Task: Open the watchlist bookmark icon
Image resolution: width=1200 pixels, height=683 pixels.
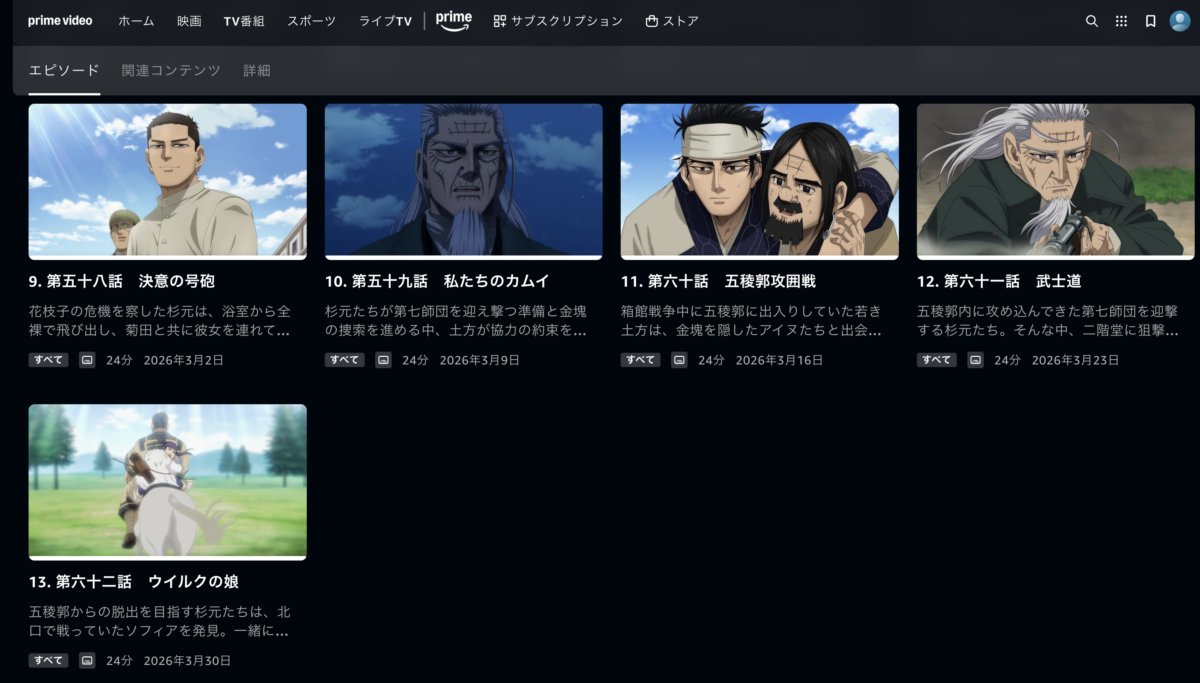Action: coord(1151,21)
